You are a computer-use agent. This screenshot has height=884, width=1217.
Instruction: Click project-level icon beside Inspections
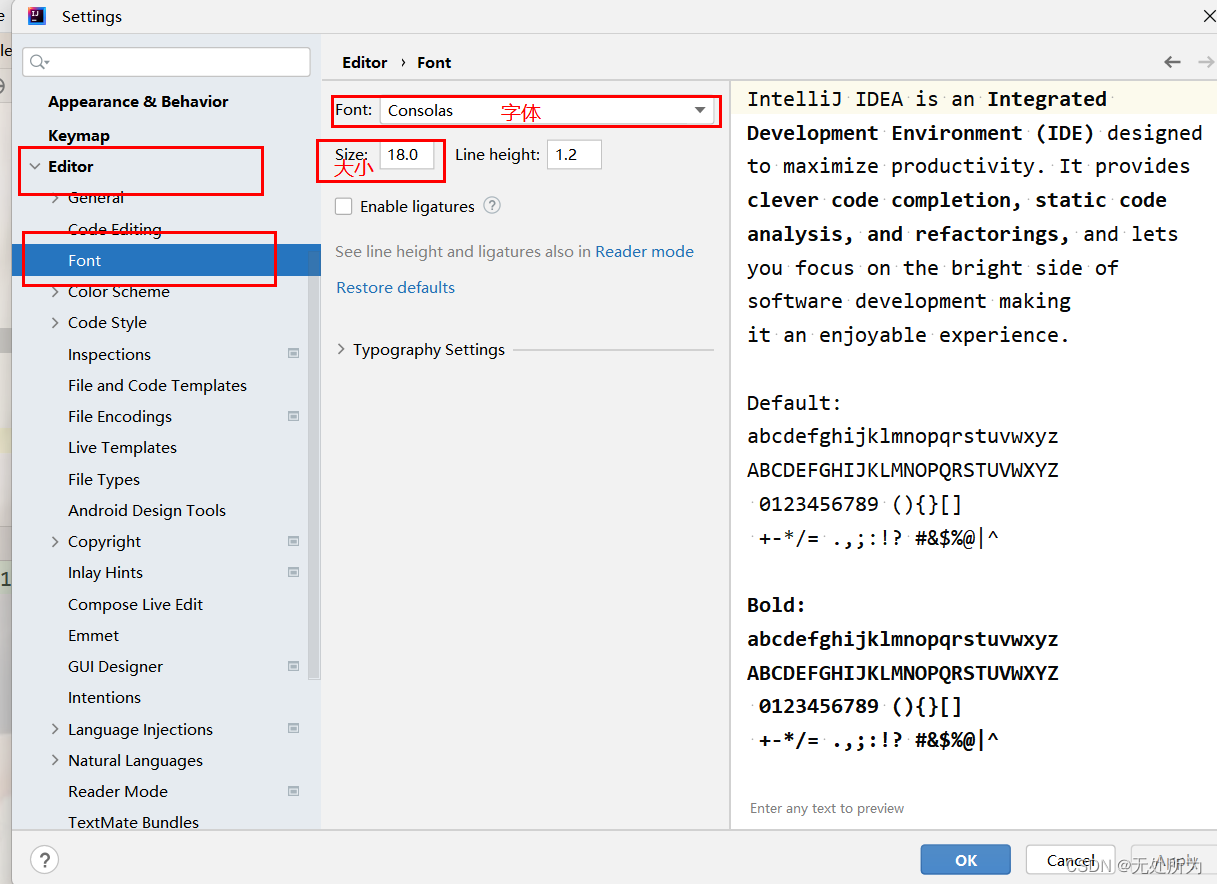[x=293, y=353]
